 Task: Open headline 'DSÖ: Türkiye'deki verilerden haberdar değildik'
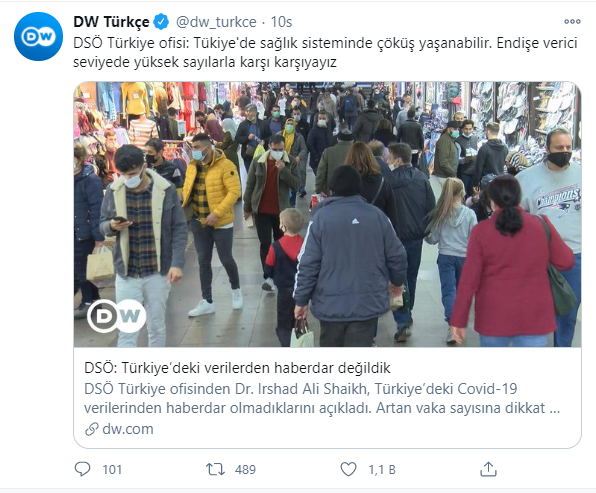click(x=237, y=368)
